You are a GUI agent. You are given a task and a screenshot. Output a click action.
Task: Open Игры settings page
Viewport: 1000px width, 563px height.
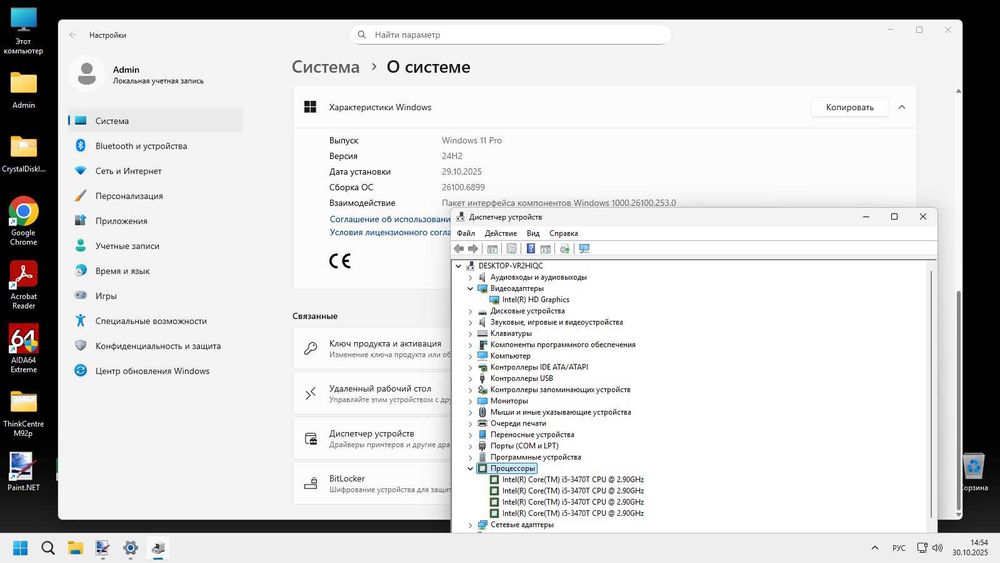pos(156,296)
